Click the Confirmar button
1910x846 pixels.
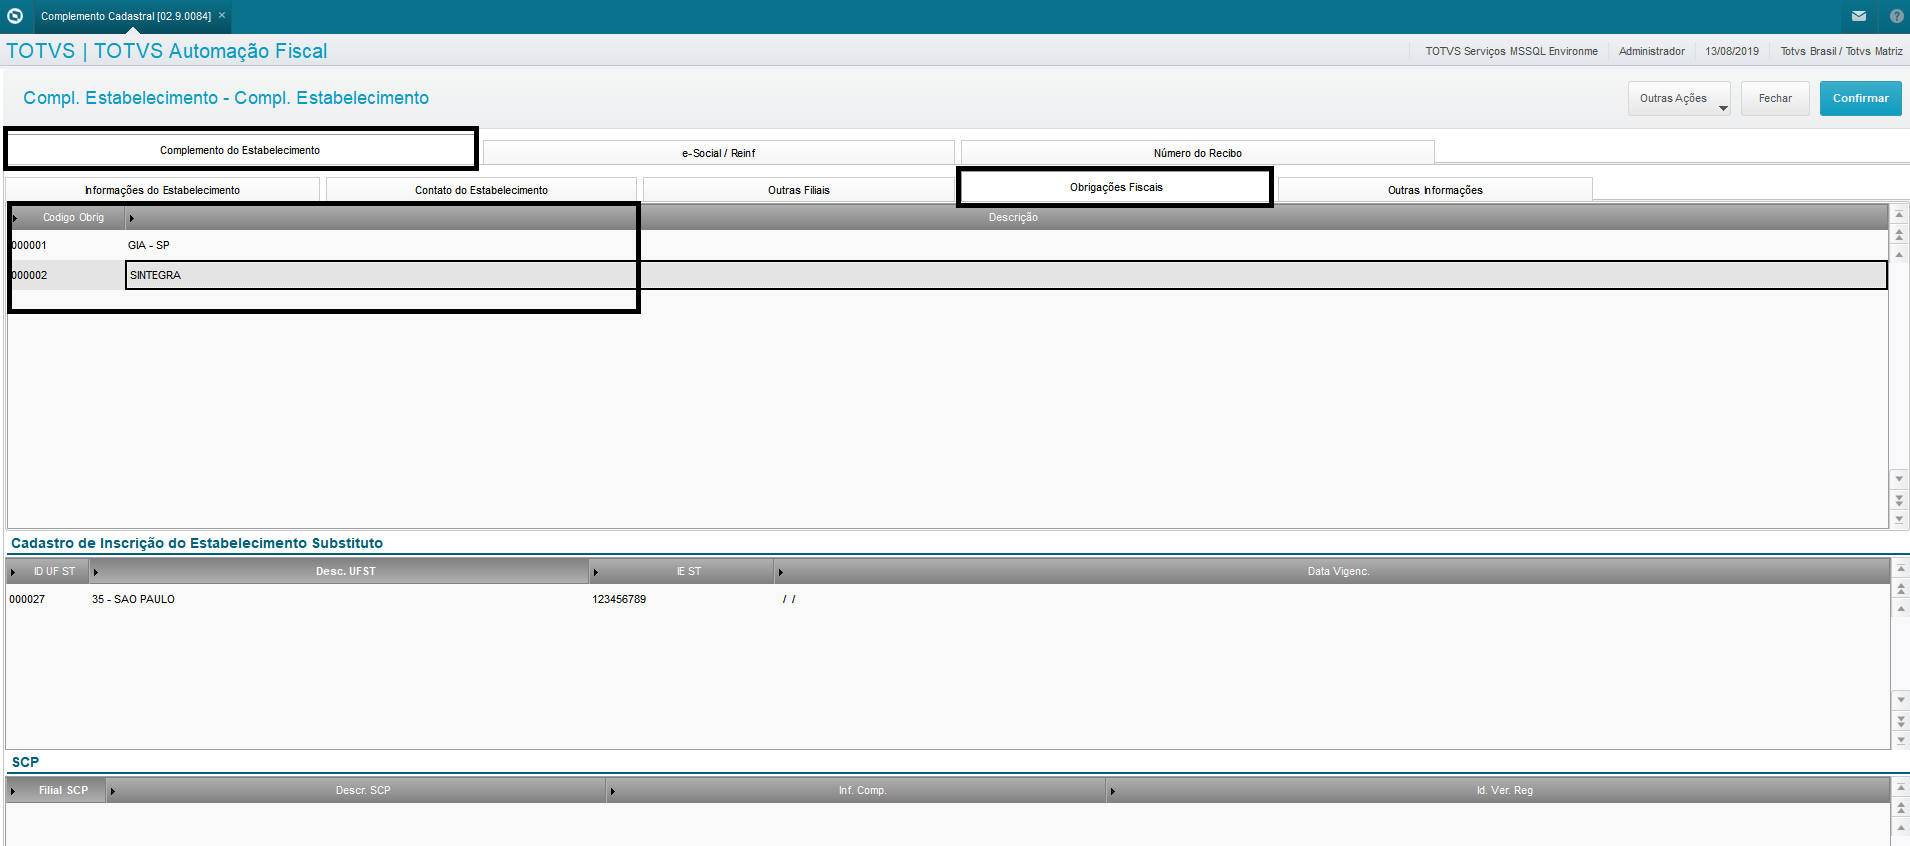pyautogui.click(x=1860, y=98)
